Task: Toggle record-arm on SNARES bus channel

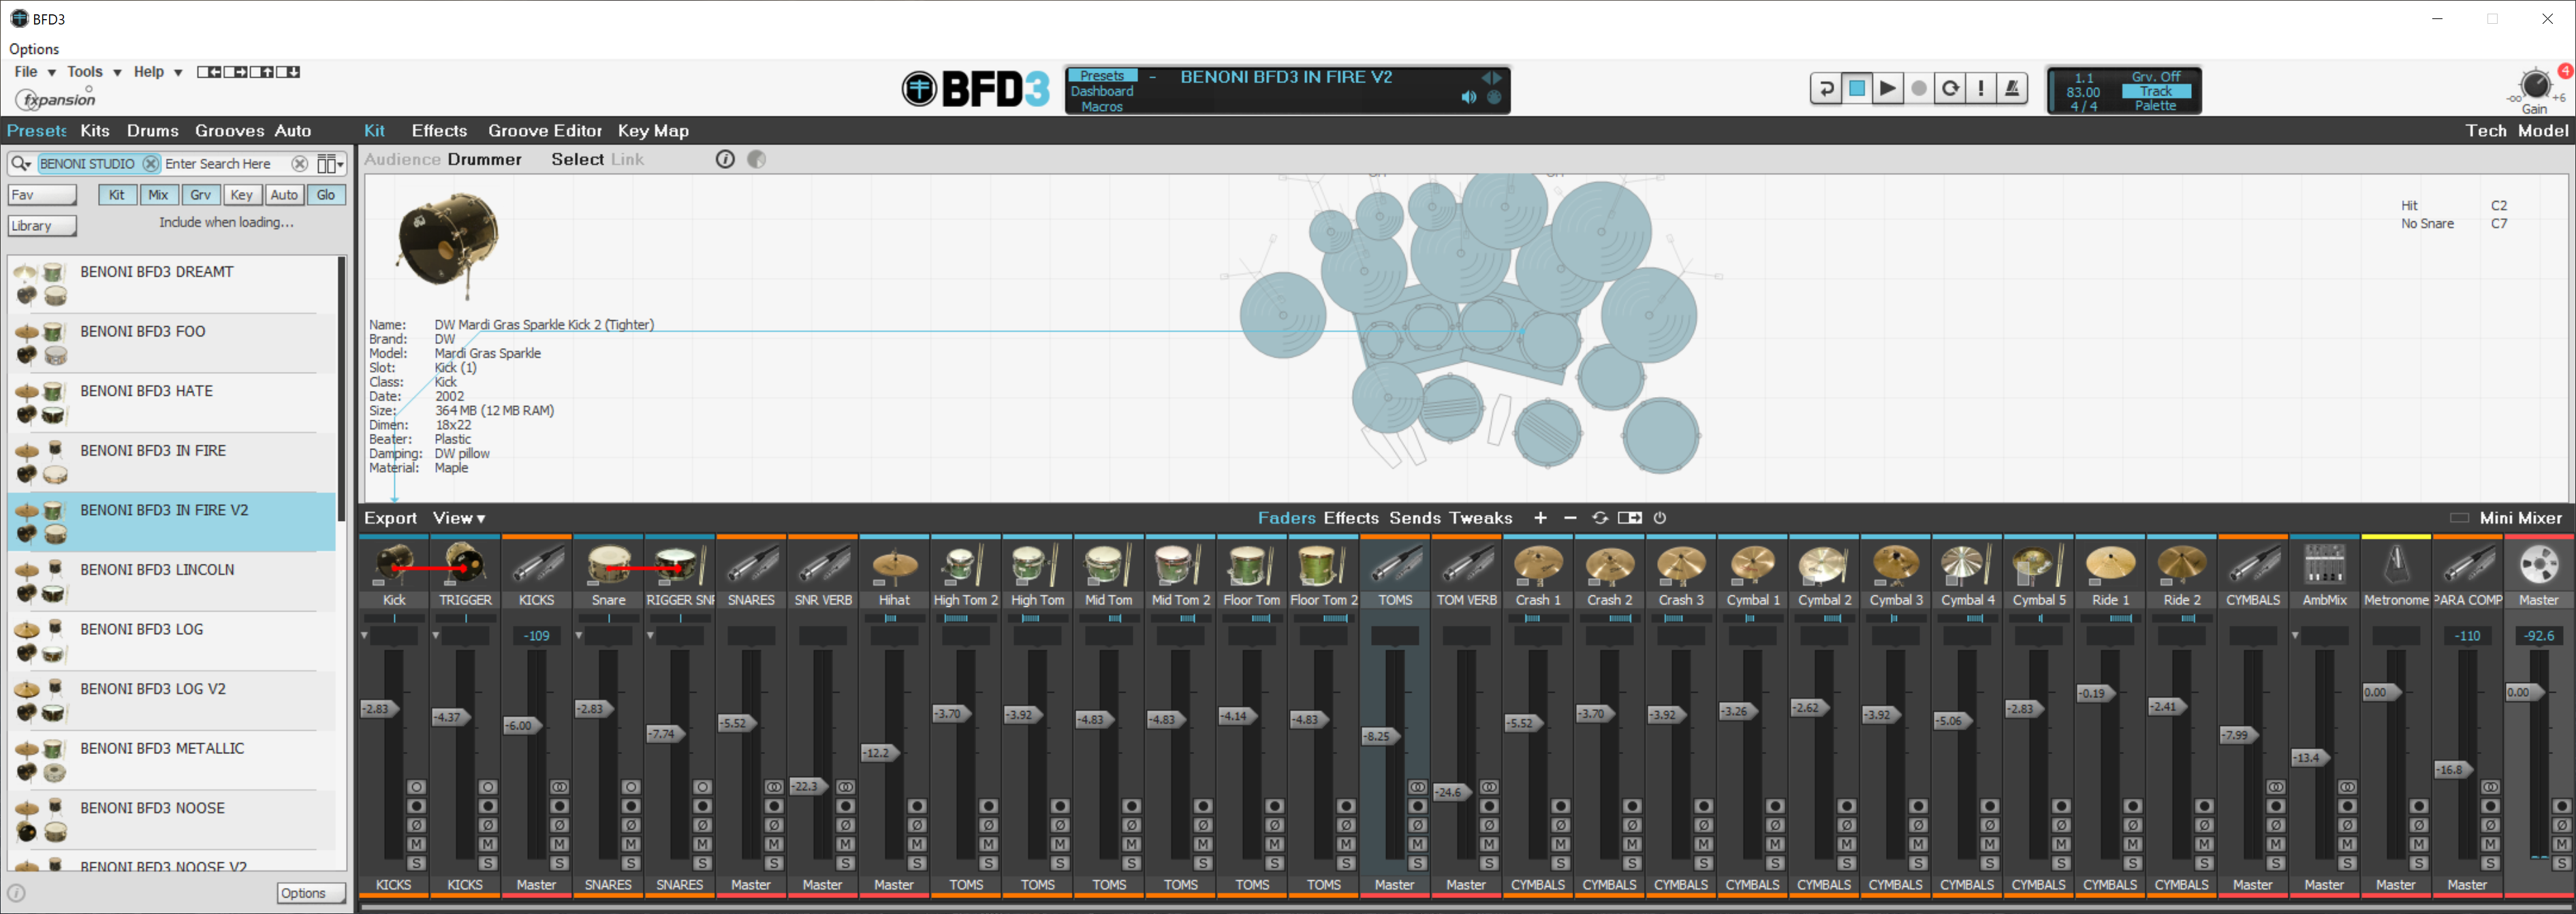Action: [774, 806]
